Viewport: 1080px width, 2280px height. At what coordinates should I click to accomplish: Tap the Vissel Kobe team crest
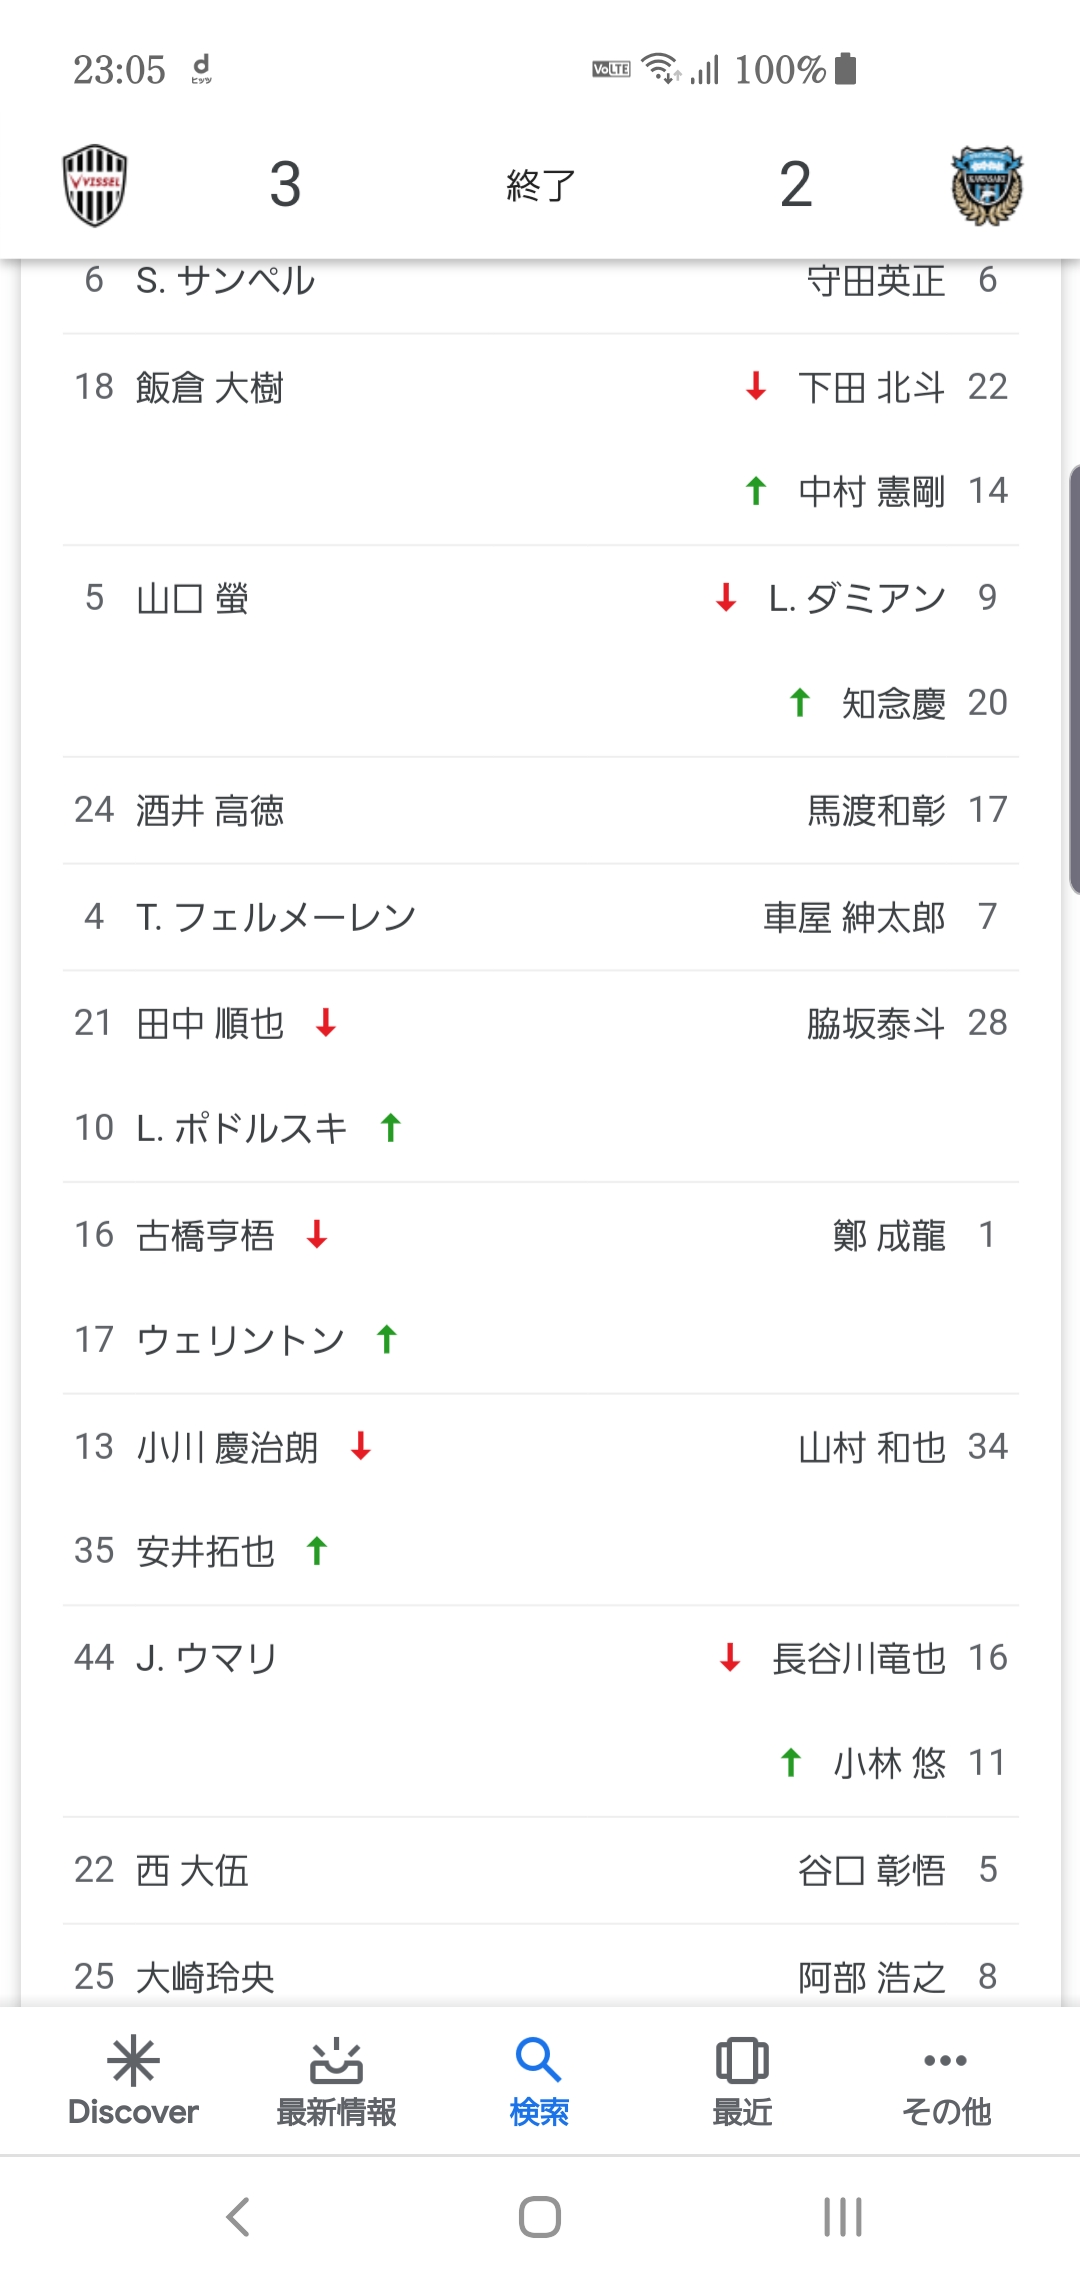pos(95,185)
